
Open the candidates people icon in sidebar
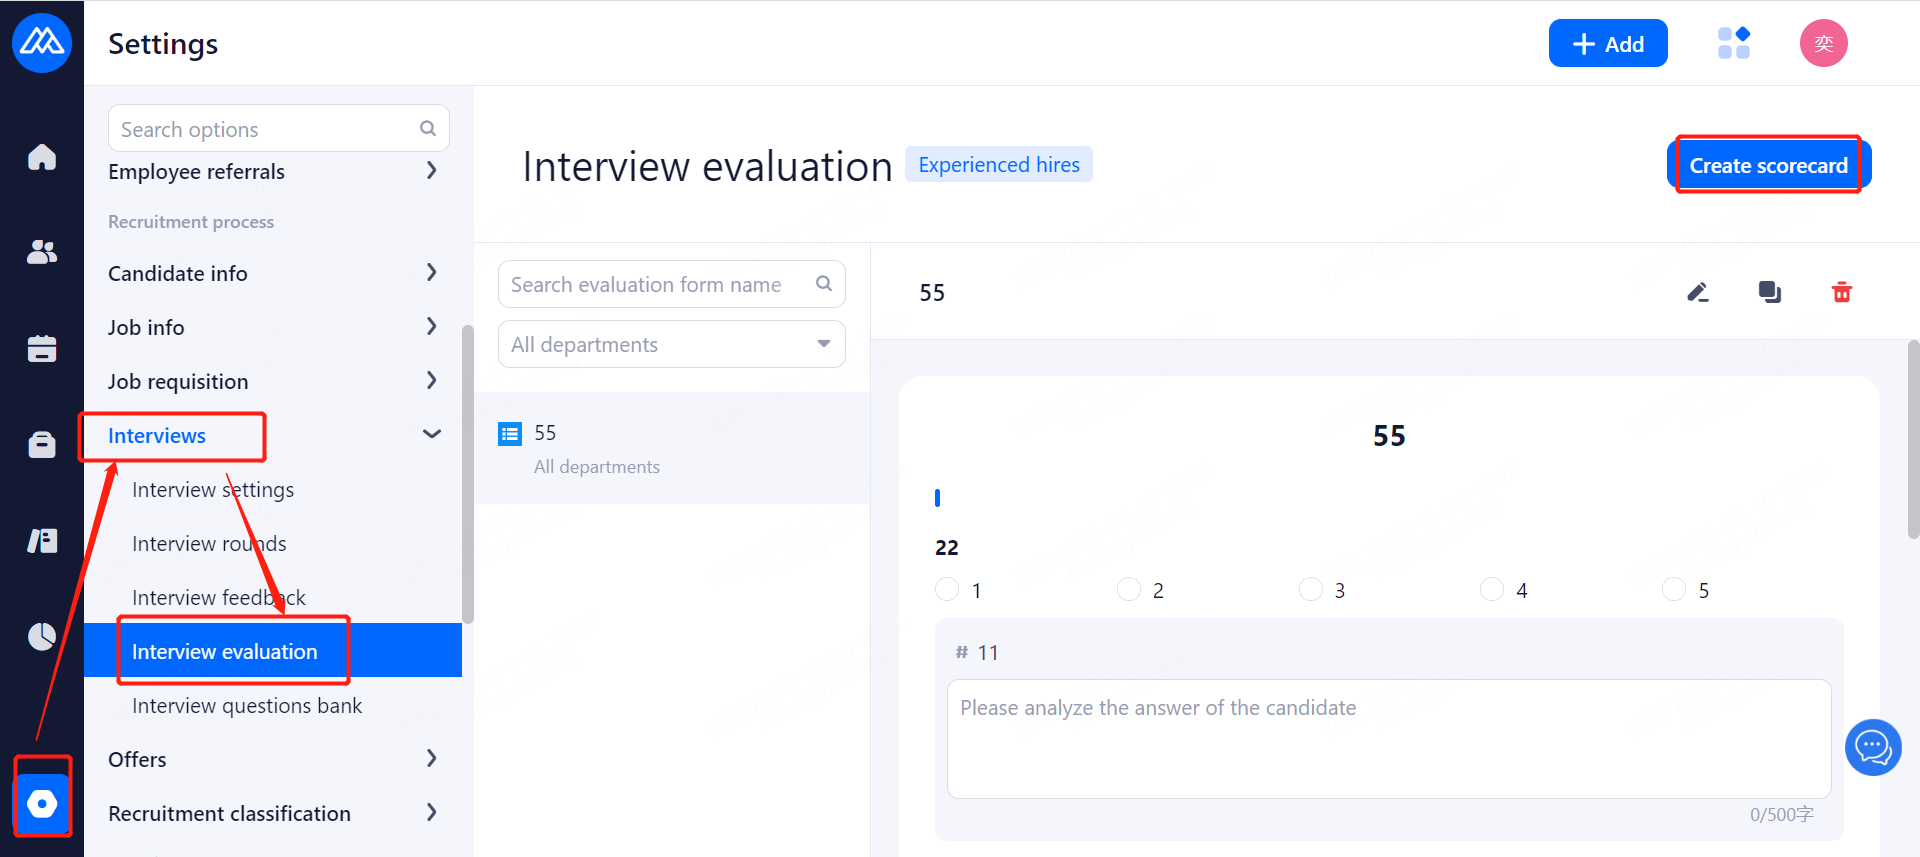(x=42, y=252)
